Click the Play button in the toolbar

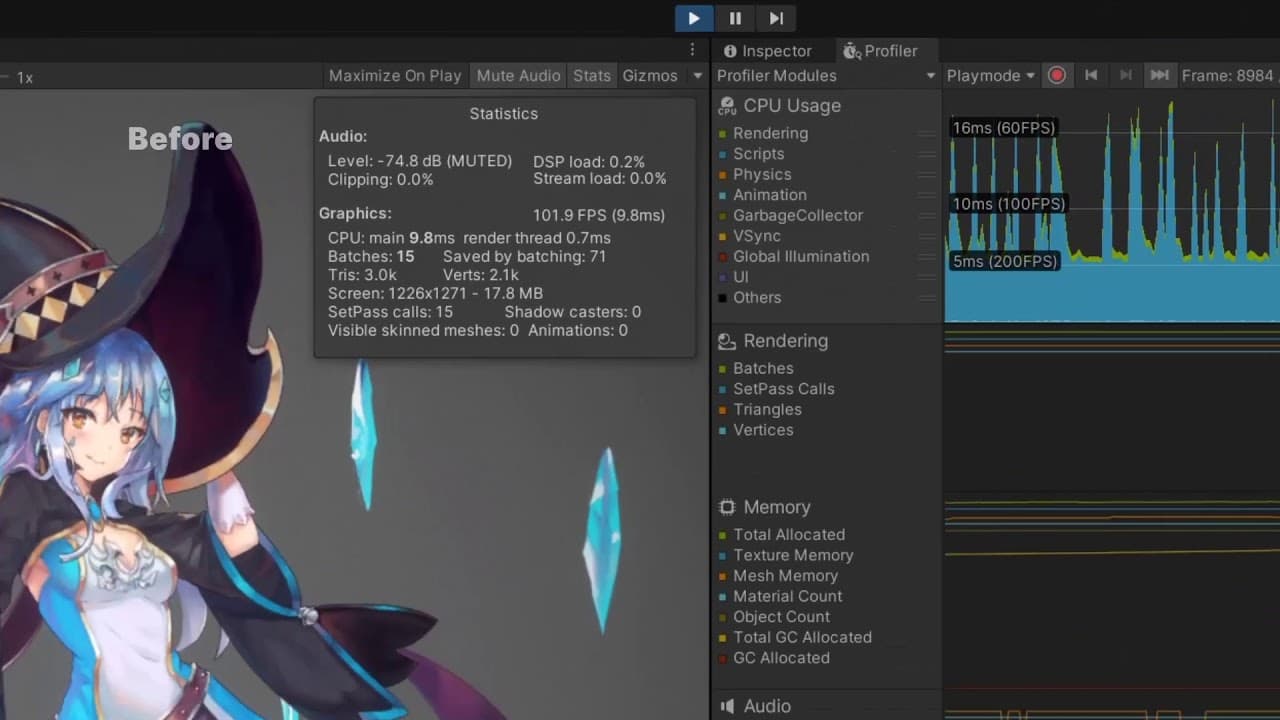[694, 18]
